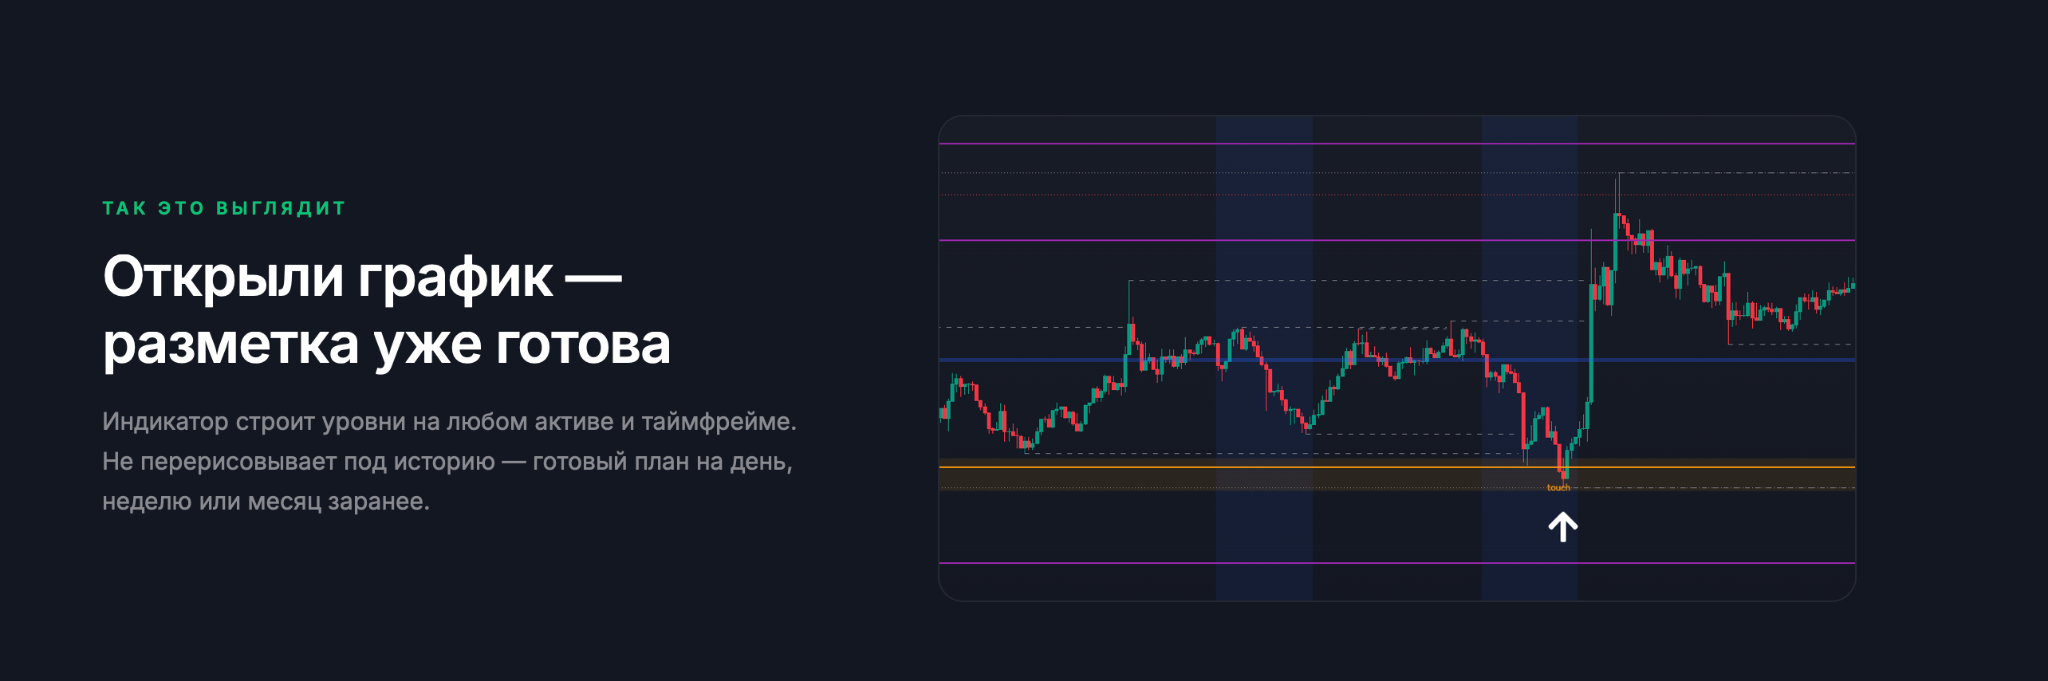The image size is (2048, 681).
Task: Click the green heading "ТАК ЭТО ВЫГЛЯДИТ"
Action: 224,208
